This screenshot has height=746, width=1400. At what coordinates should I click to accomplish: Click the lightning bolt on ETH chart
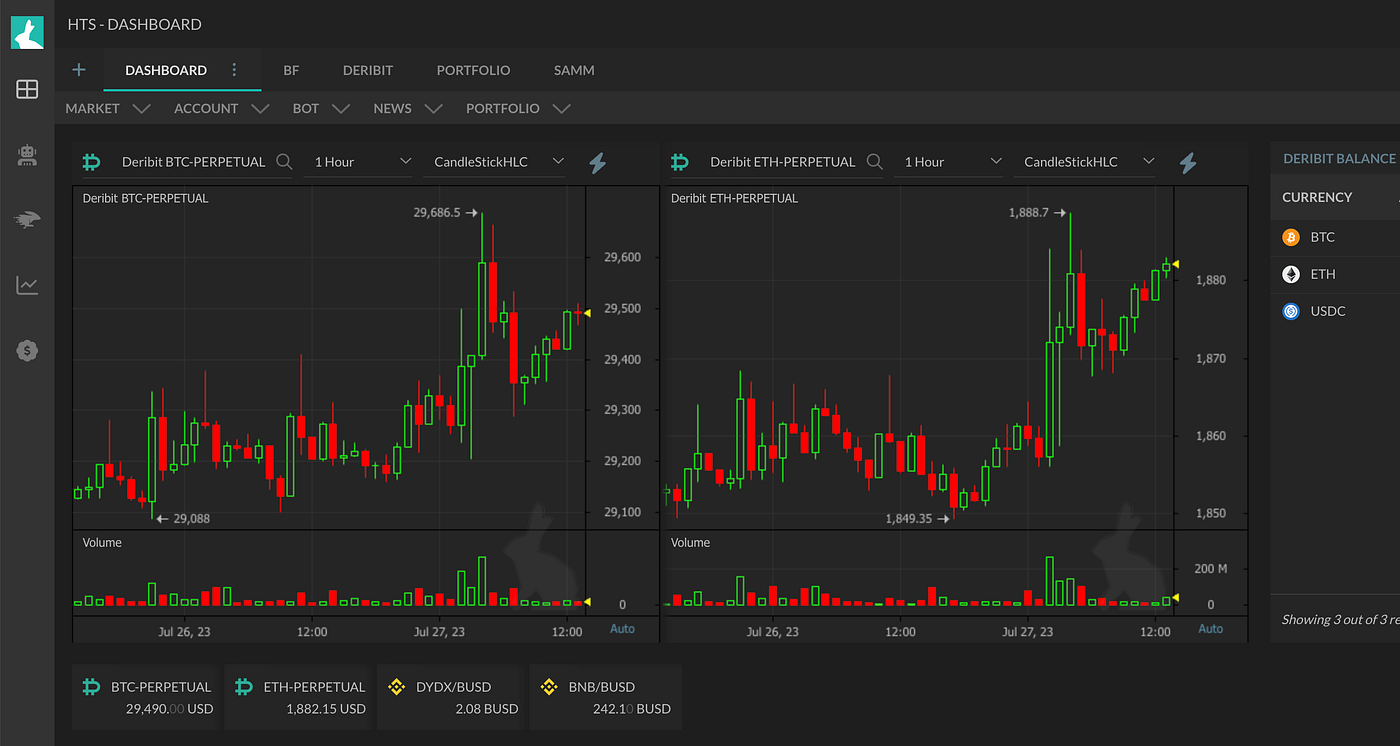tap(1187, 162)
